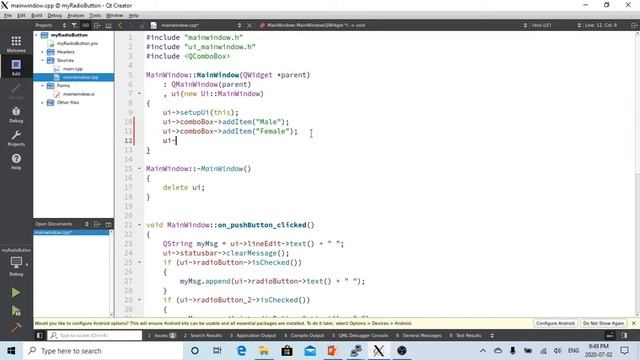Toggle the right sidebar visibility
The height and width of the screenshot is (360, 640).
(624, 336)
